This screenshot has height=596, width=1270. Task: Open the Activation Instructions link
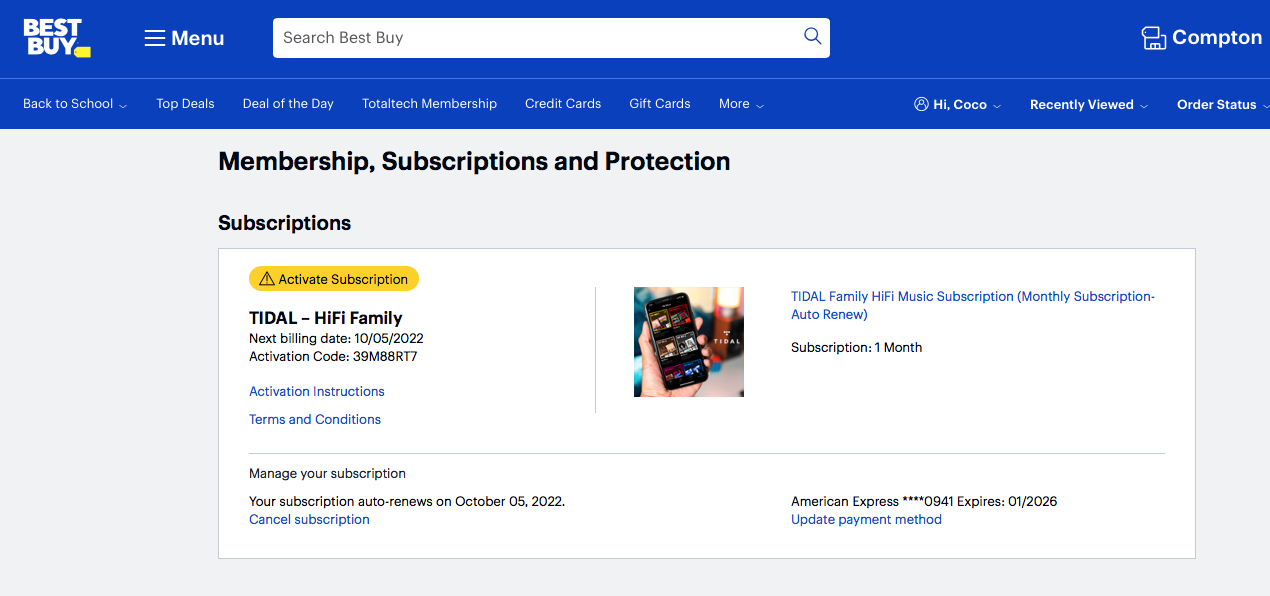[317, 391]
